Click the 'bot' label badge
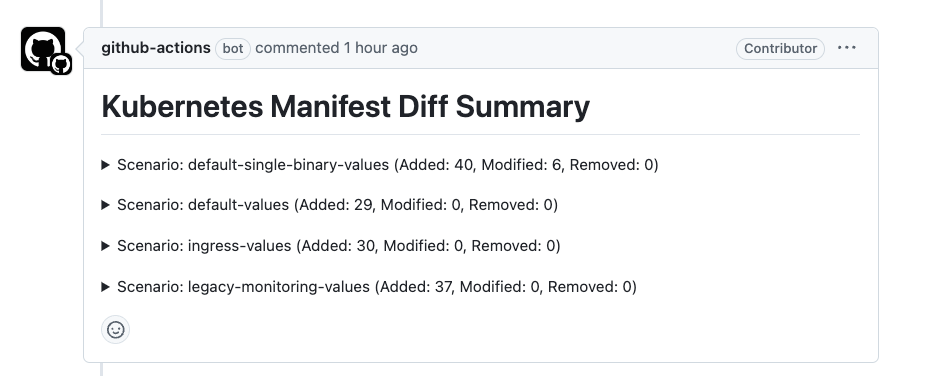Screen dimensions: 949x376 point(233,48)
